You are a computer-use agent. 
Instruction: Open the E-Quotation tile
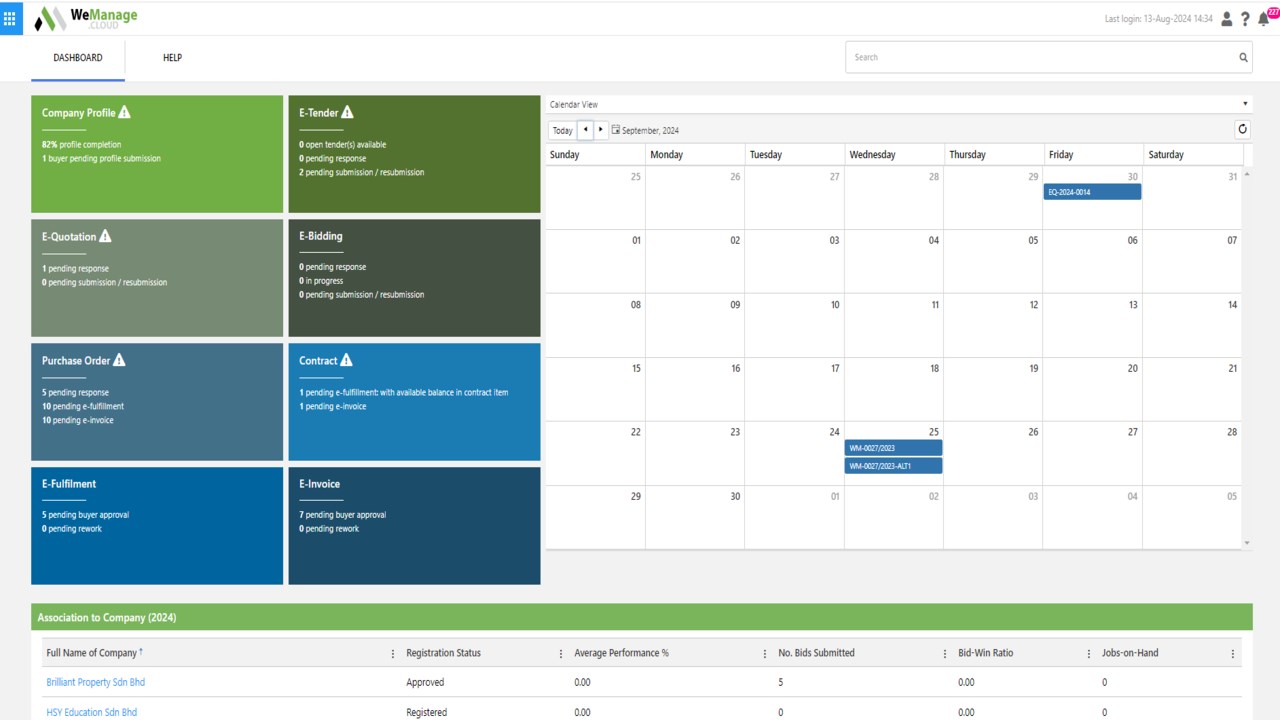[157, 278]
